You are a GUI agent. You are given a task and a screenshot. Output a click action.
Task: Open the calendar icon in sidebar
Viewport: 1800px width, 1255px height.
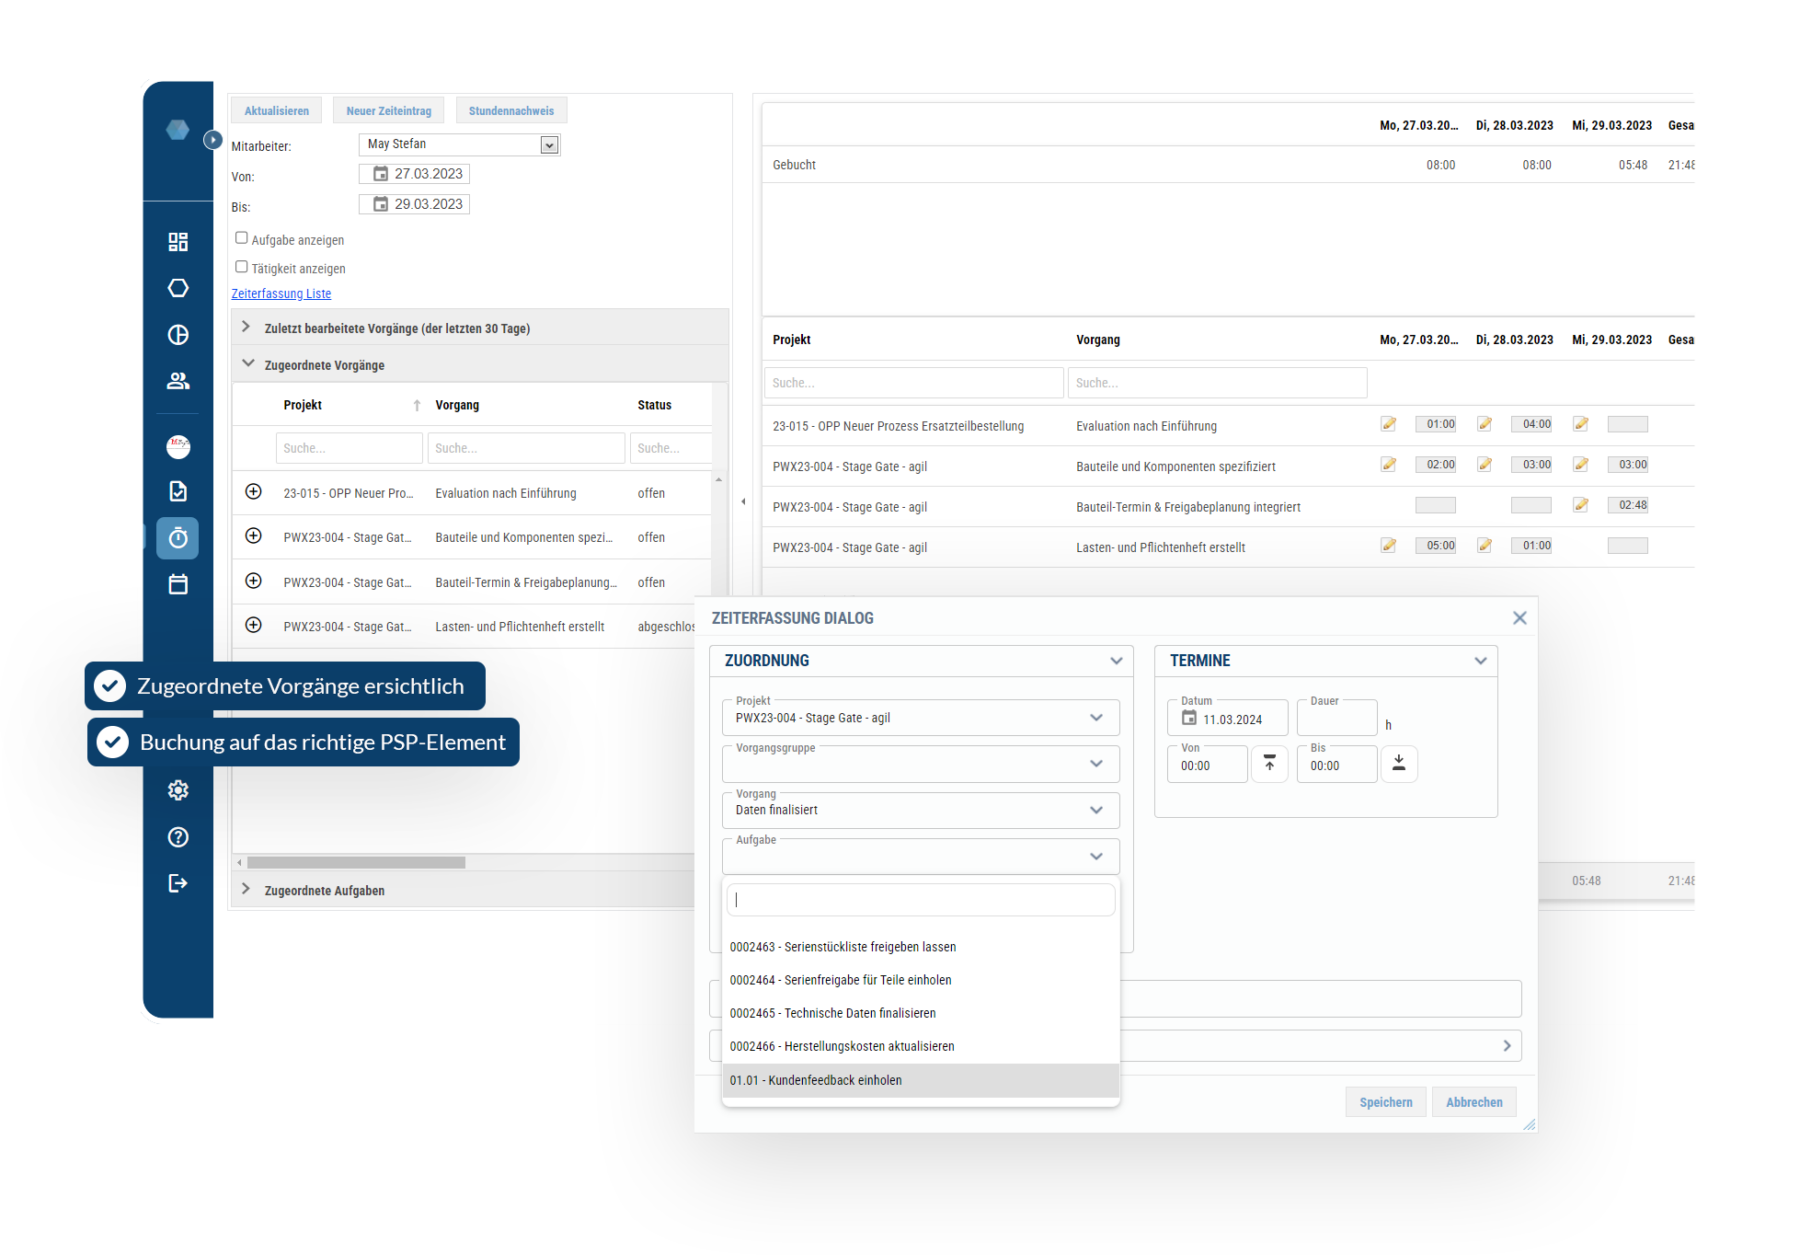click(178, 584)
